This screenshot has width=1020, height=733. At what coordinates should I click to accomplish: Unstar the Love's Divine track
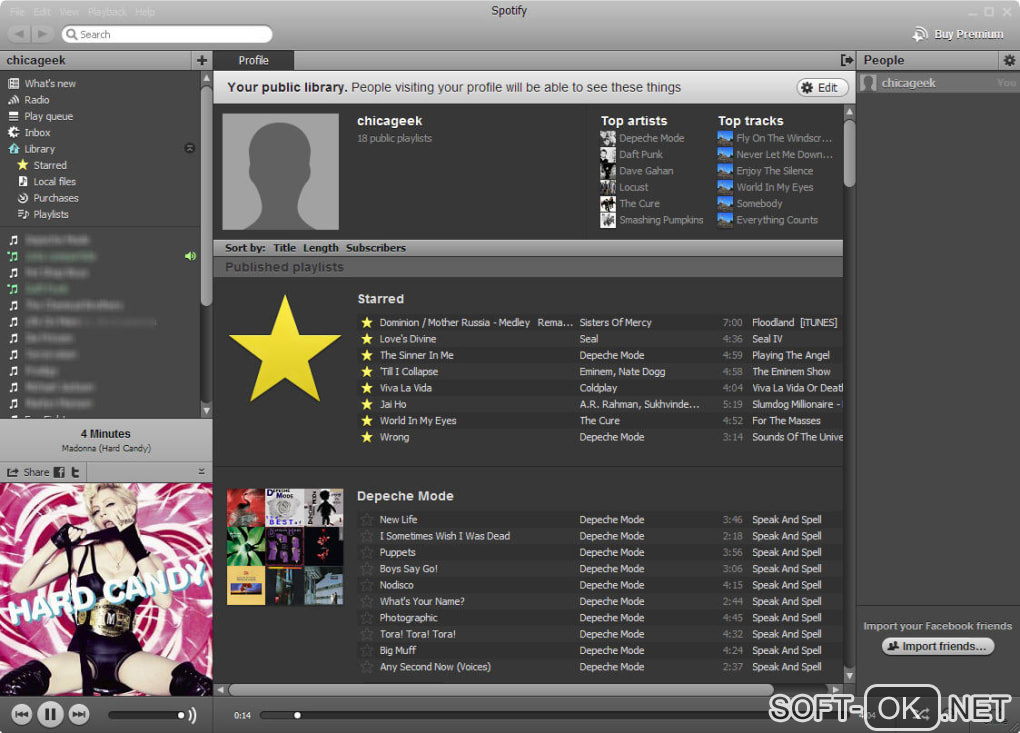pyautogui.click(x=367, y=339)
